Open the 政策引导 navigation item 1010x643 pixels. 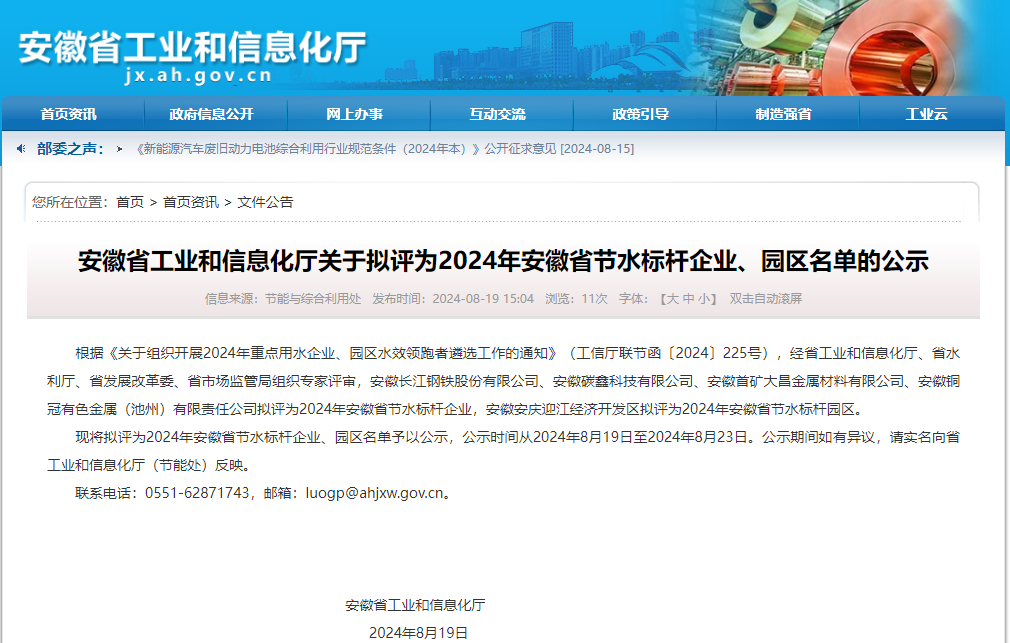click(640, 114)
